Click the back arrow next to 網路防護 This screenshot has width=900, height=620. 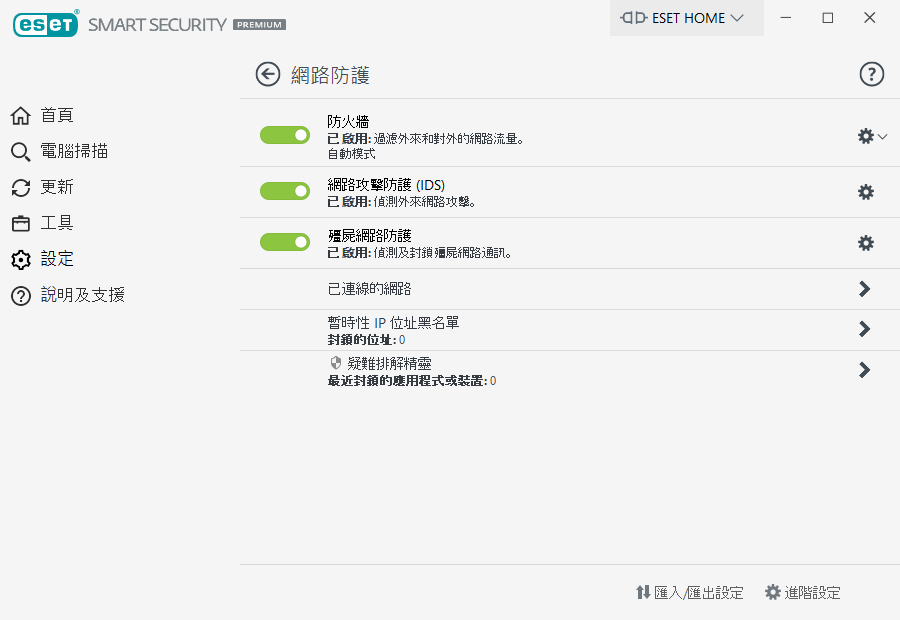click(x=267, y=74)
